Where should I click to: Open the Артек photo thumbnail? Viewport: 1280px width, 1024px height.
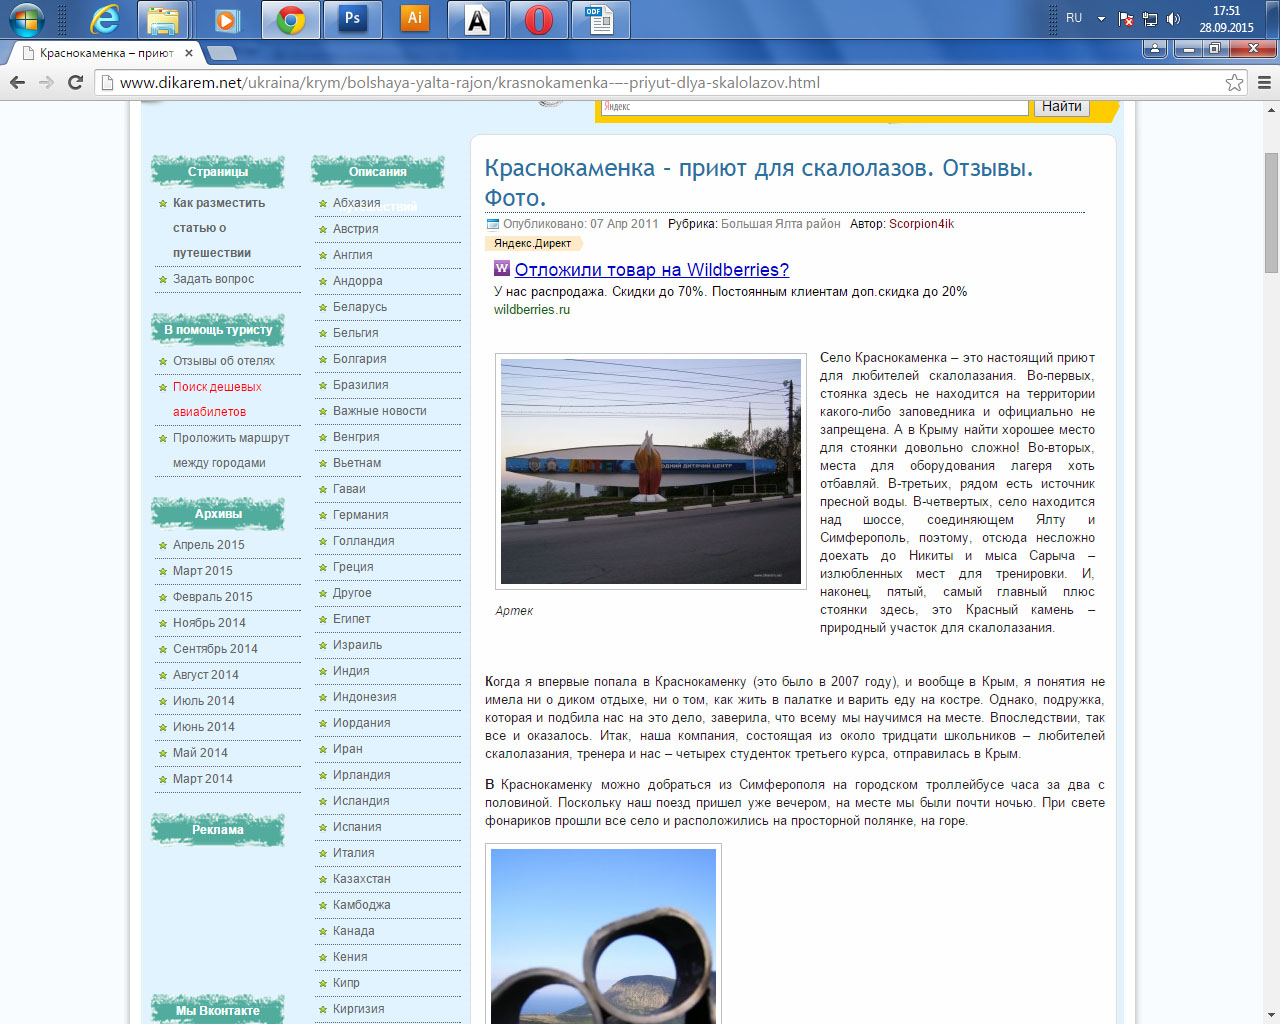651,471
